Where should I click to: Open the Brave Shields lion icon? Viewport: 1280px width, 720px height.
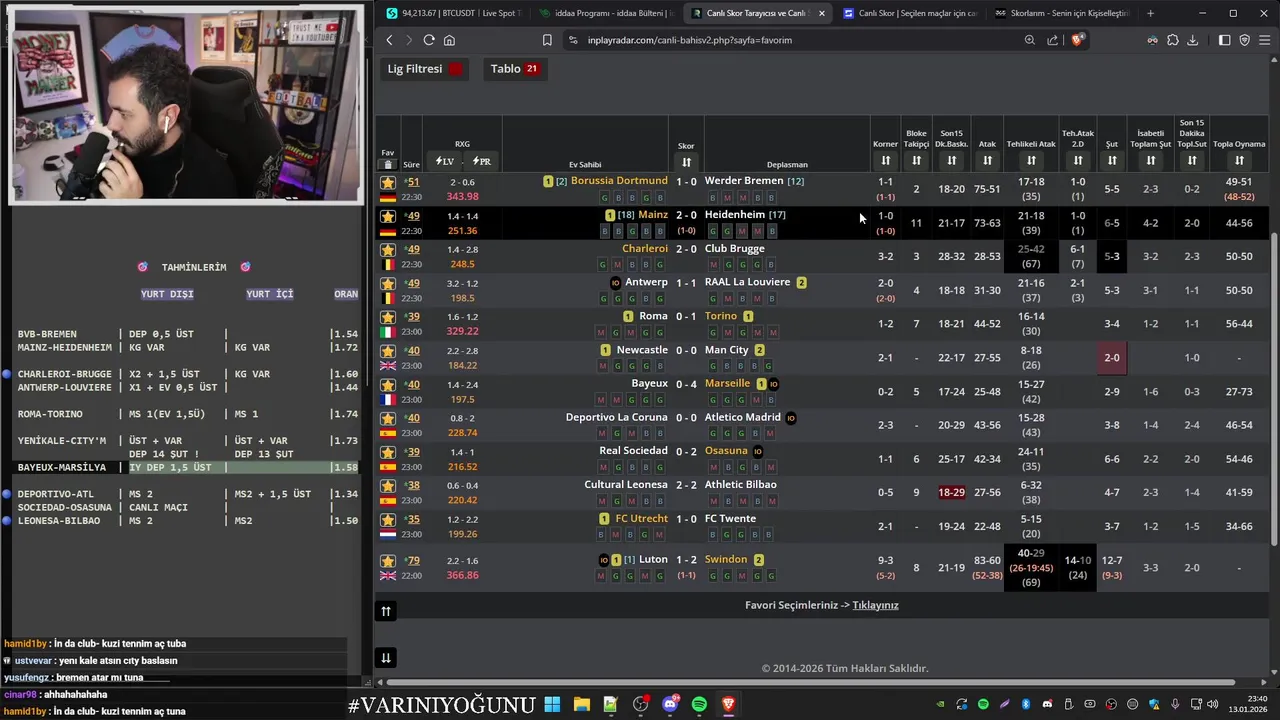click(x=1077, y=40)
